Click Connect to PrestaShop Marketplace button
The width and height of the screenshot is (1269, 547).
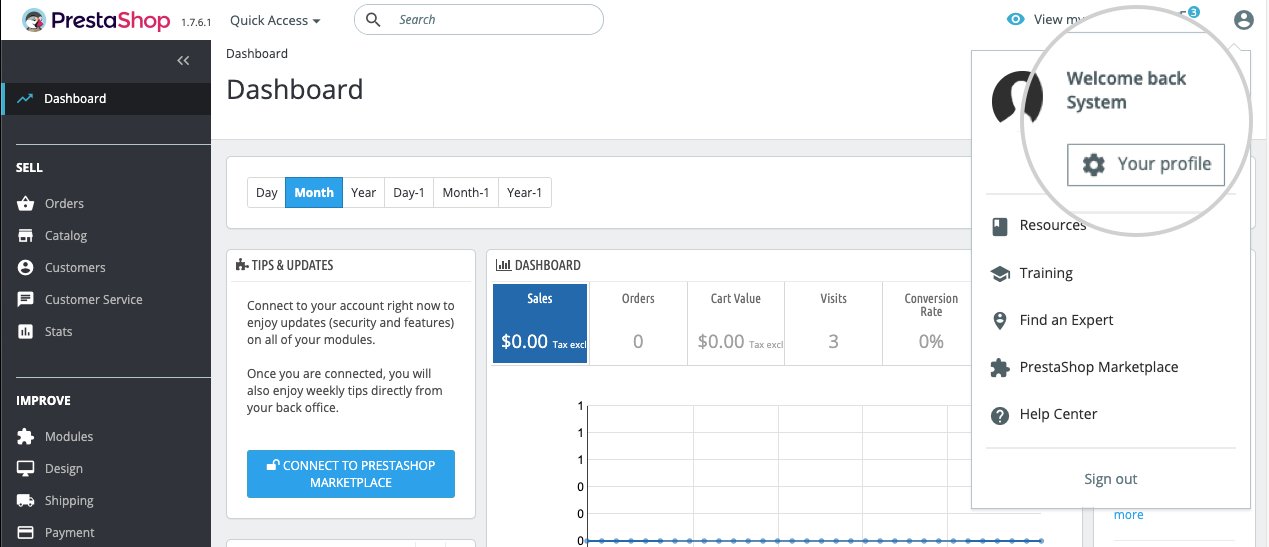[x=351, y=474]
